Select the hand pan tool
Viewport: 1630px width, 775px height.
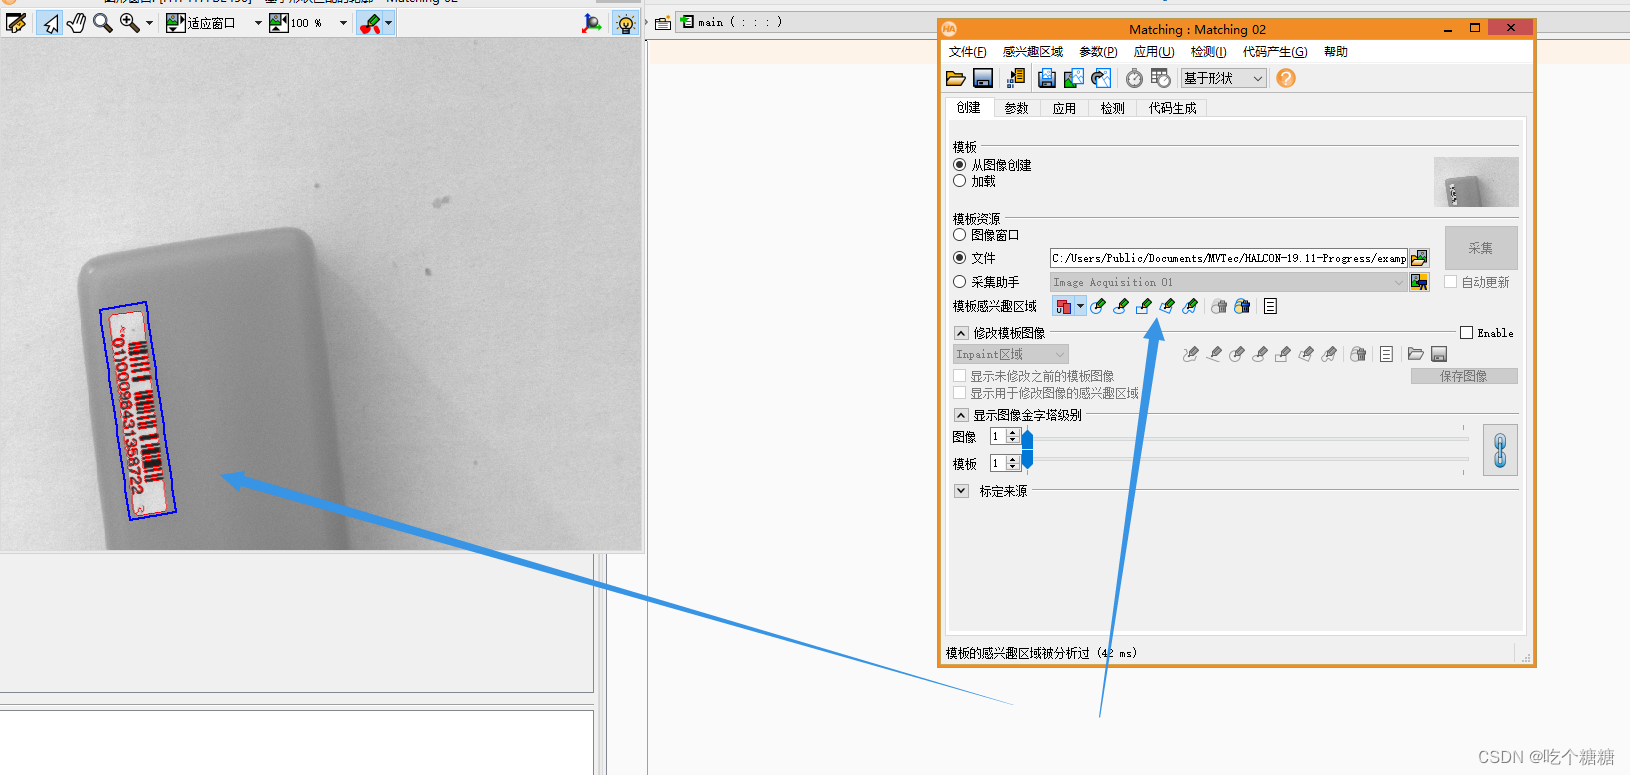[76, 22]
